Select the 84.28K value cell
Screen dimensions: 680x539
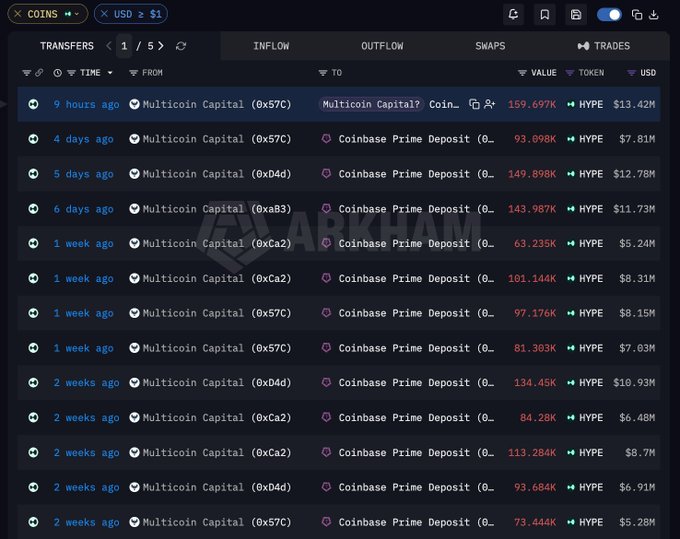[x=538, y=418]
